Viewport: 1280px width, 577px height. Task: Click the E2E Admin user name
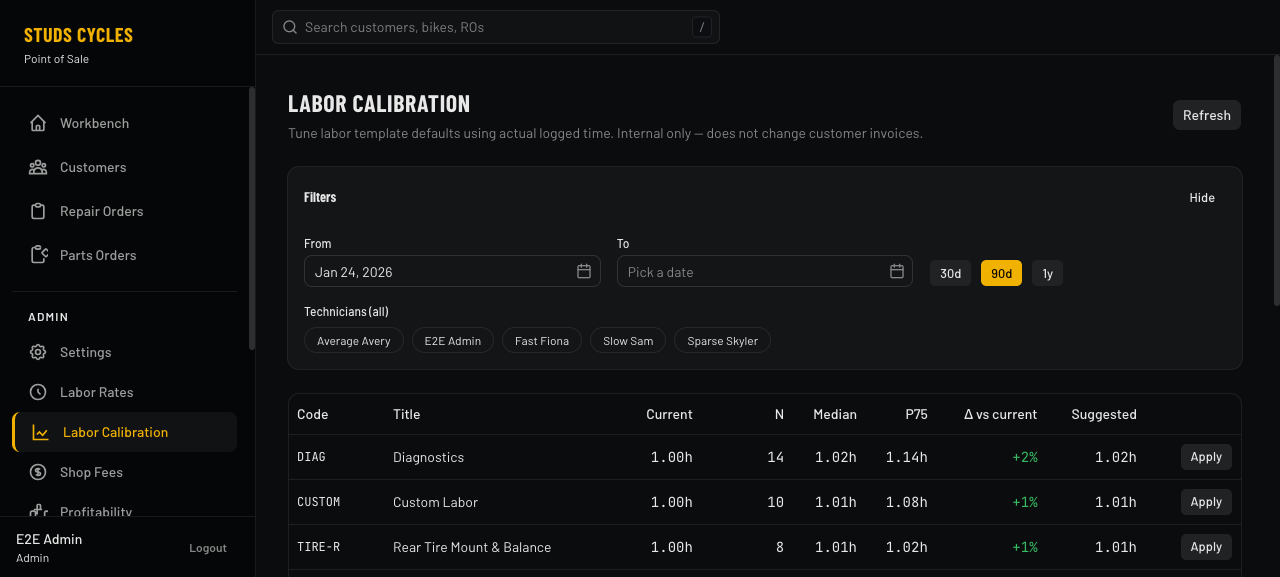[49, 539]
